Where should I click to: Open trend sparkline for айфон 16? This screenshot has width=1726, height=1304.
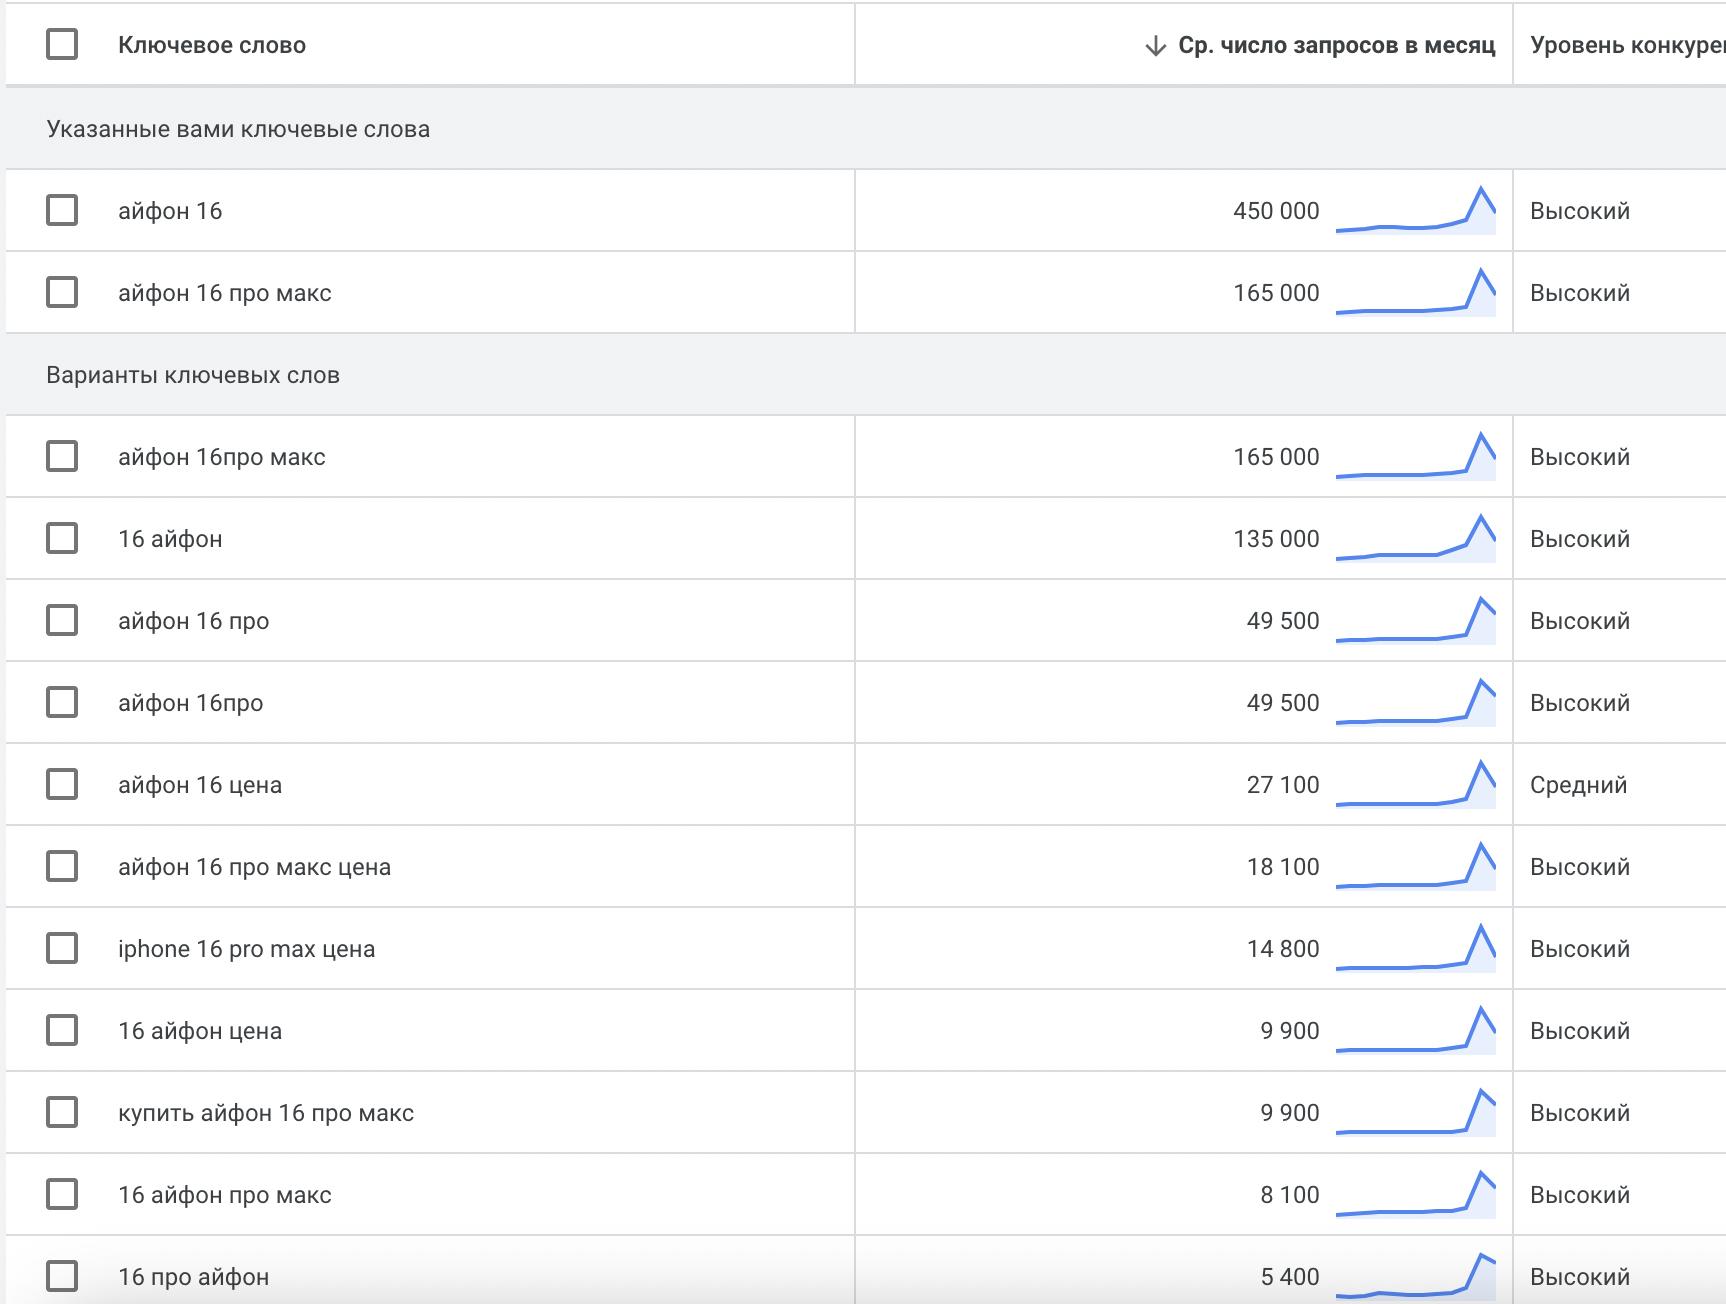(1416, 210)
